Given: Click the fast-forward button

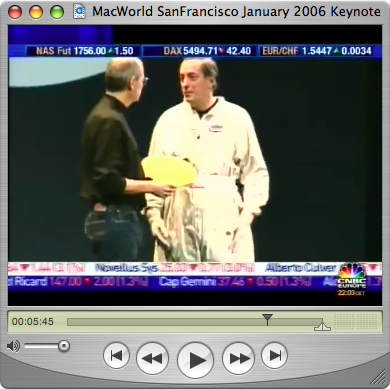Looking at the screenshot, I should coord(238,358).
